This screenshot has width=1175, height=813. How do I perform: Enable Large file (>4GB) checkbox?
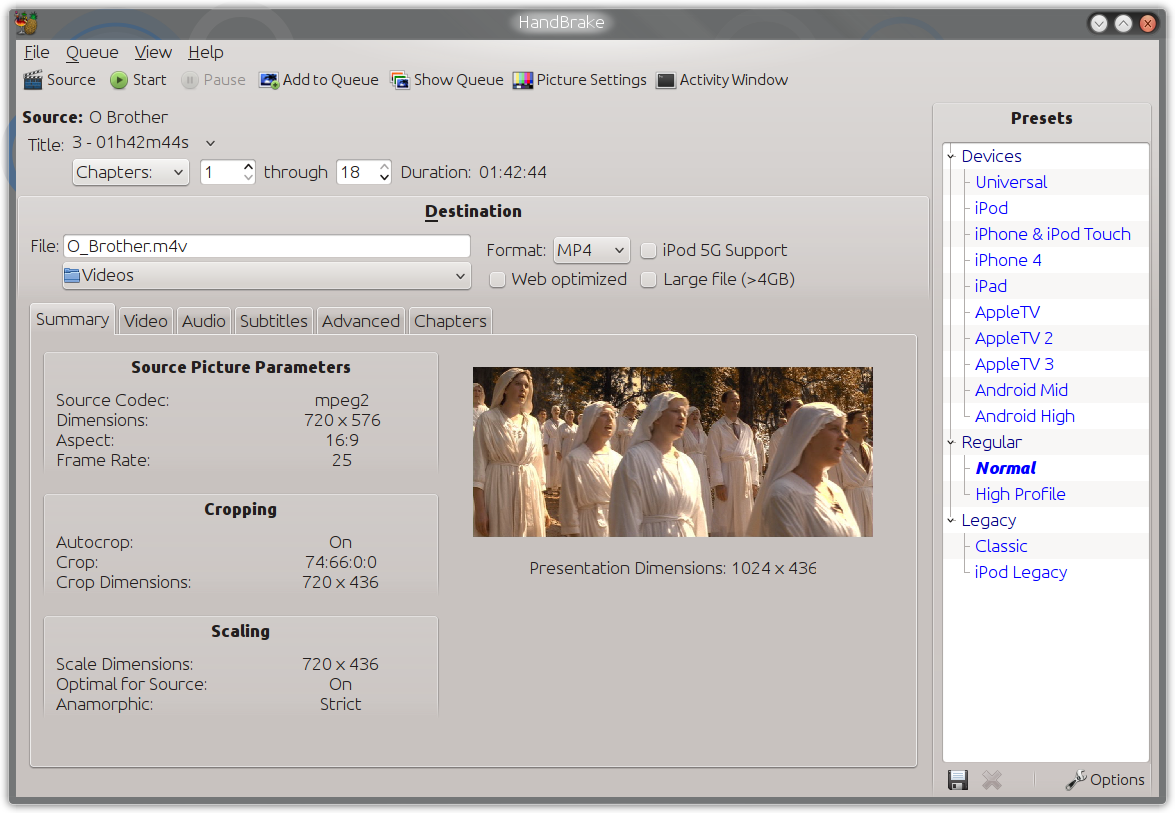[x=648, y=279]
